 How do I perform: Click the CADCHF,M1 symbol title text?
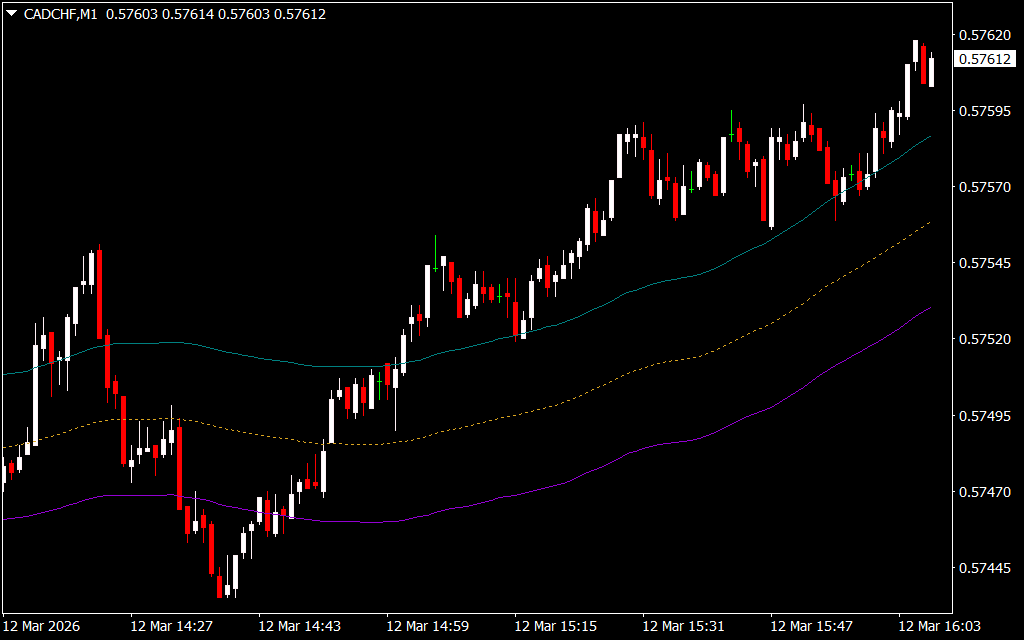coord(61,14)
